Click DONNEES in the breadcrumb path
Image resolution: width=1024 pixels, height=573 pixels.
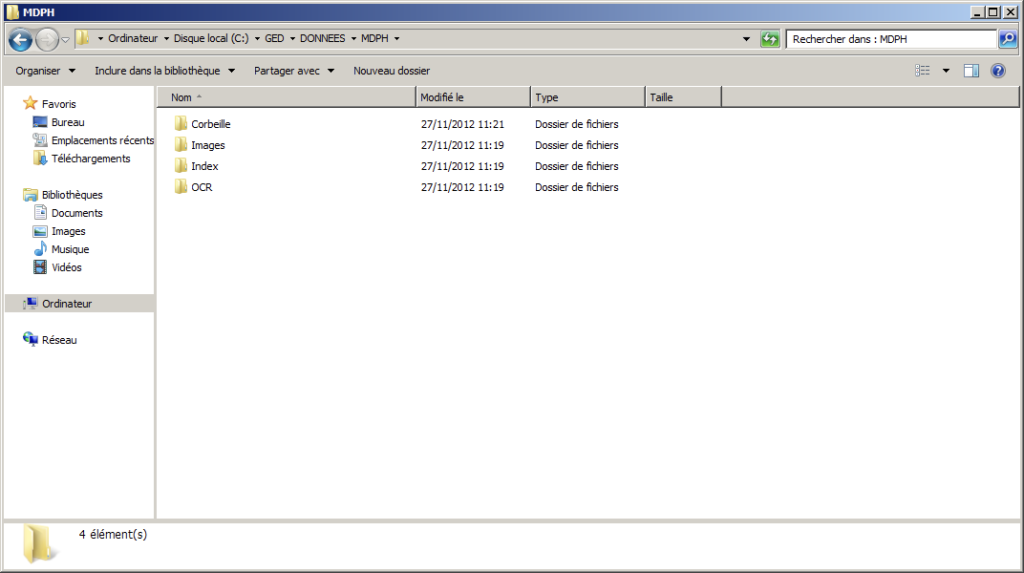tap(322, 39)
